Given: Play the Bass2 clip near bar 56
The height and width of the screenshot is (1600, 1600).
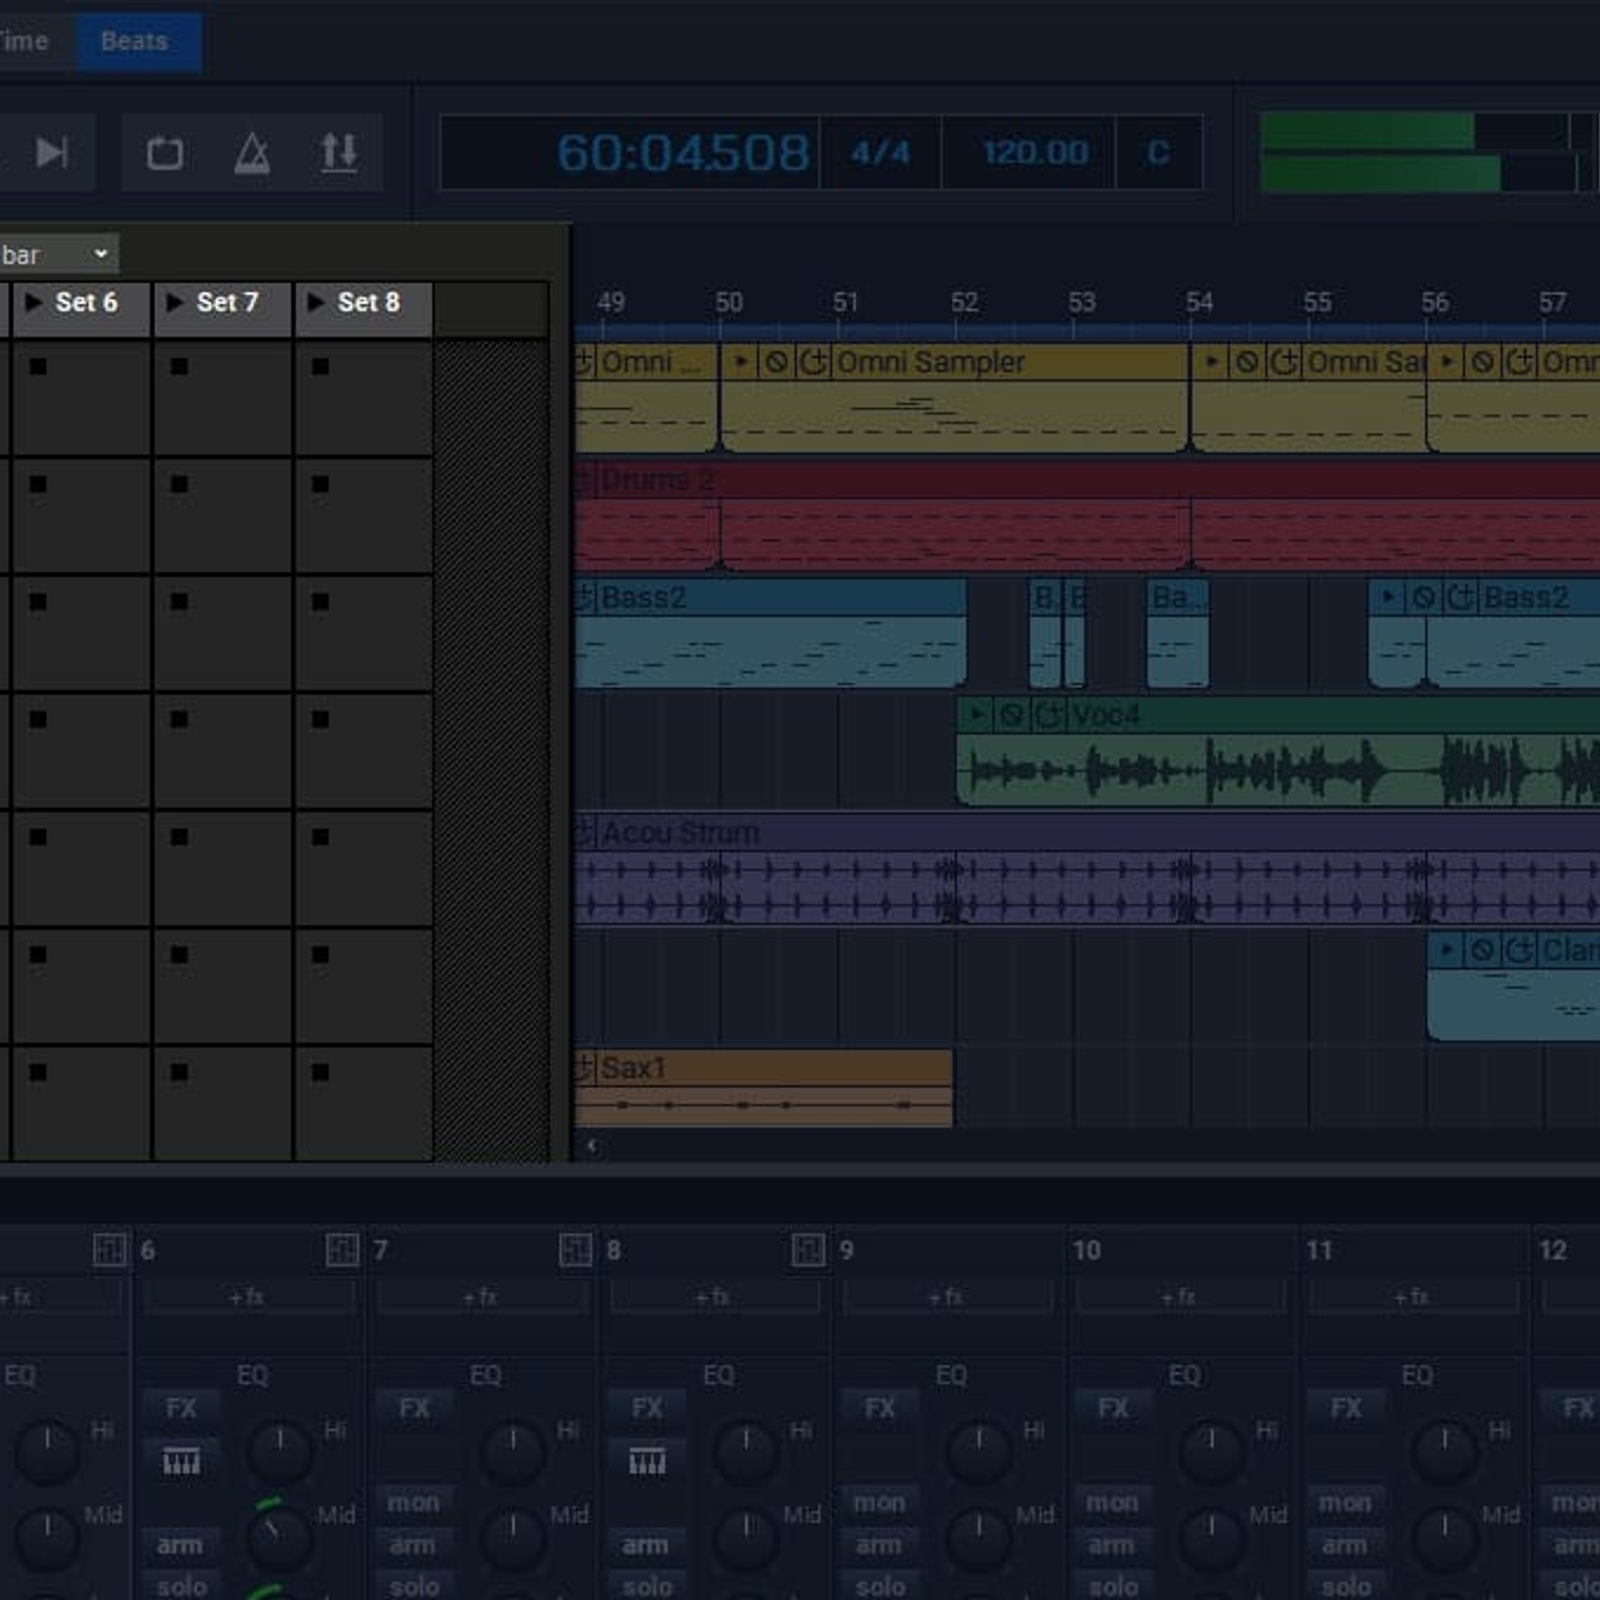Looking at the screenshot, I should click(x=1388, y=597).
